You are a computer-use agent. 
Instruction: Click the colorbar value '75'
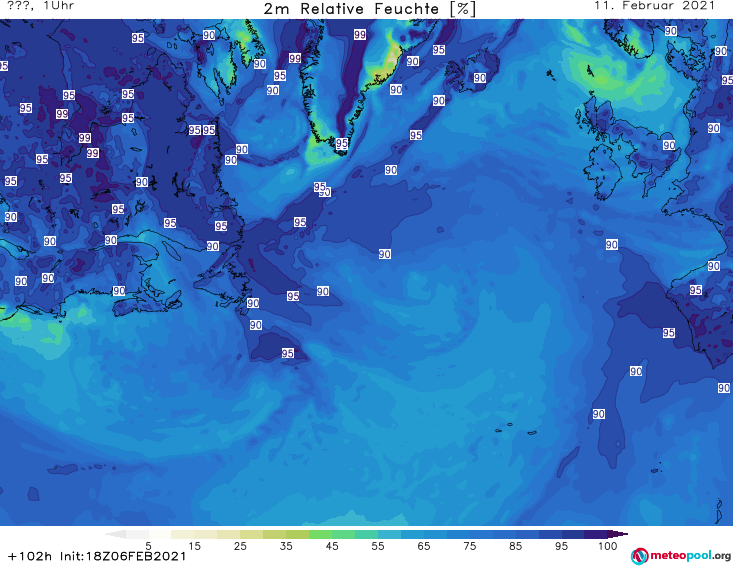click(469, 546)
